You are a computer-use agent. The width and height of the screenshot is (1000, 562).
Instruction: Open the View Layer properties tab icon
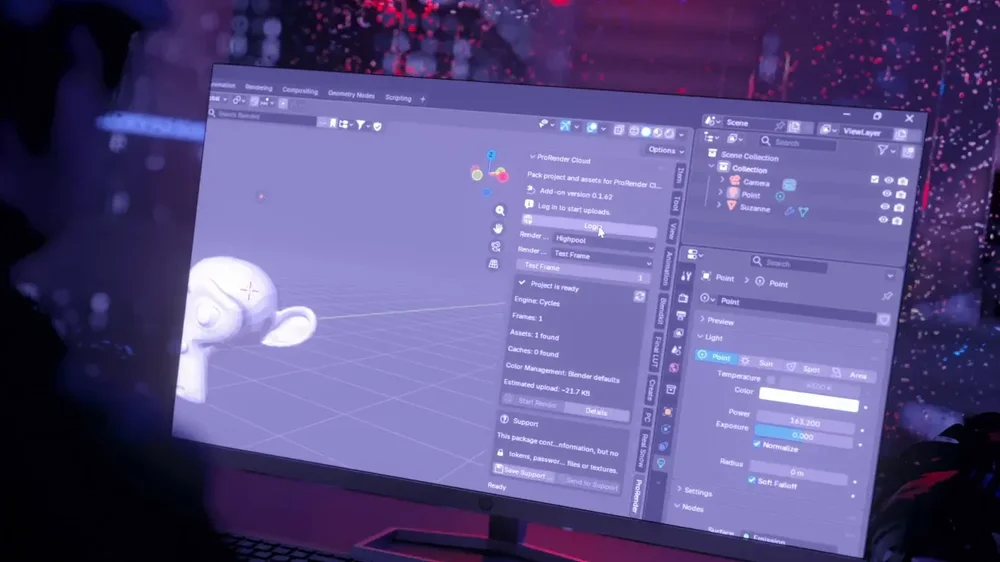pyautogui.click(x=679, y=333)
